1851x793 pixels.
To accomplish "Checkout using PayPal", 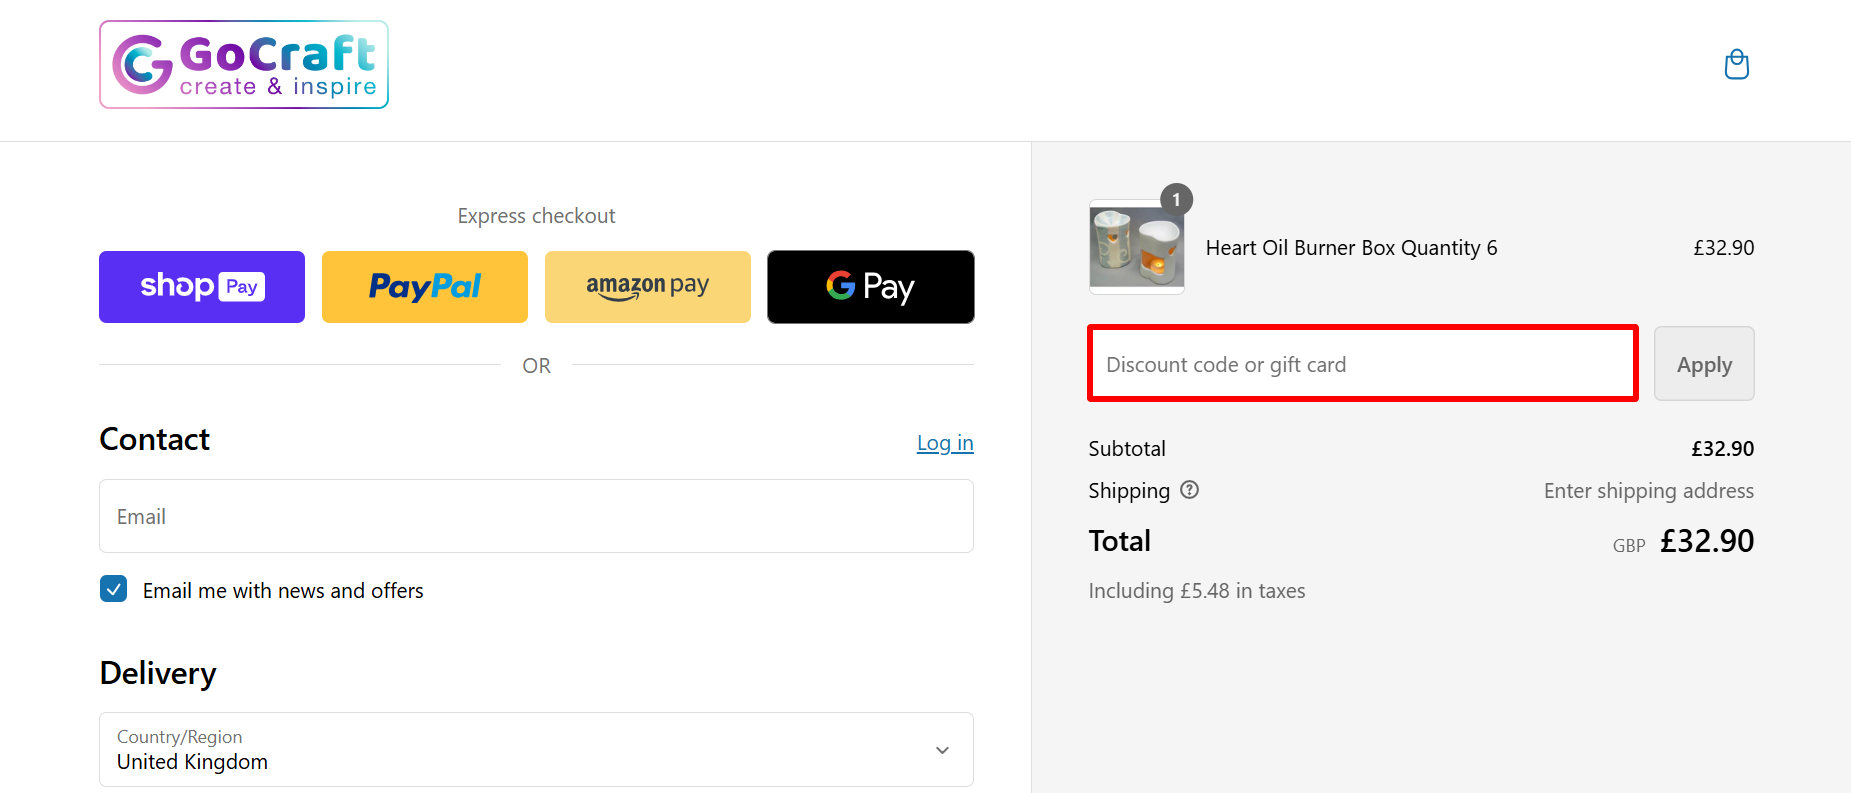I will pos(424,287).
